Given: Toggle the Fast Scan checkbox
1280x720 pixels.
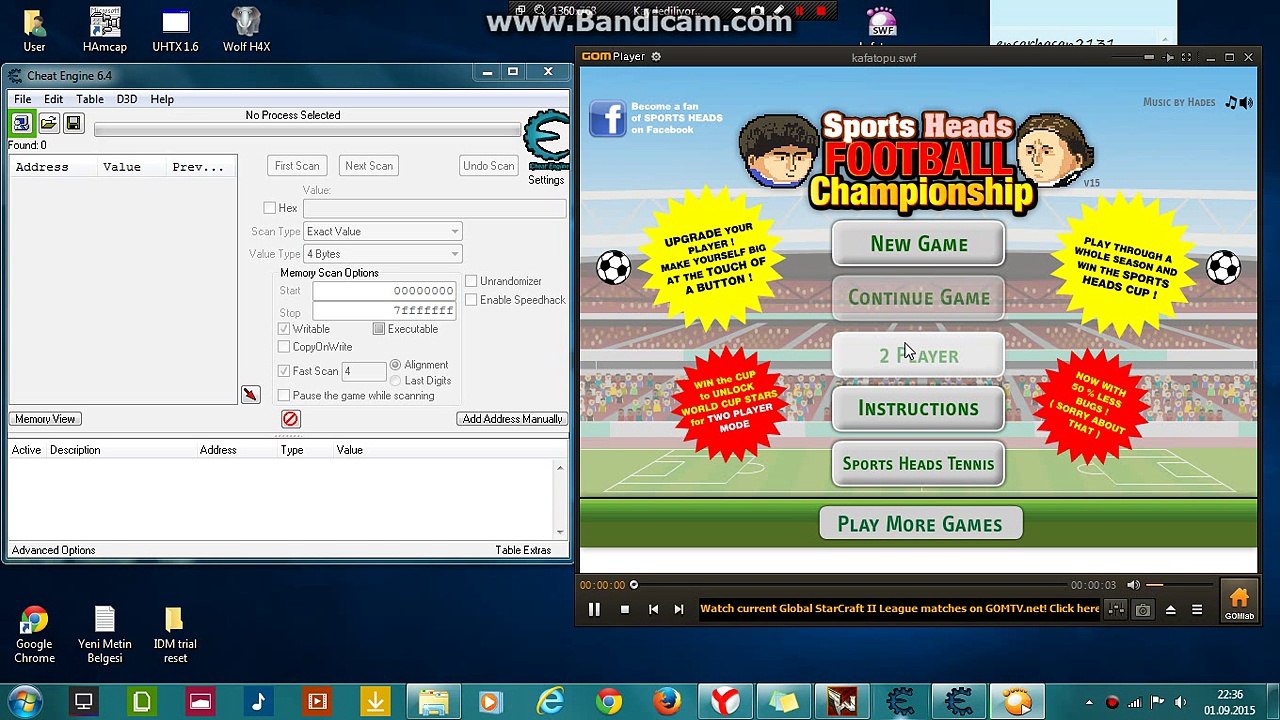Looking at the screenshot, I should pos(284,371).
